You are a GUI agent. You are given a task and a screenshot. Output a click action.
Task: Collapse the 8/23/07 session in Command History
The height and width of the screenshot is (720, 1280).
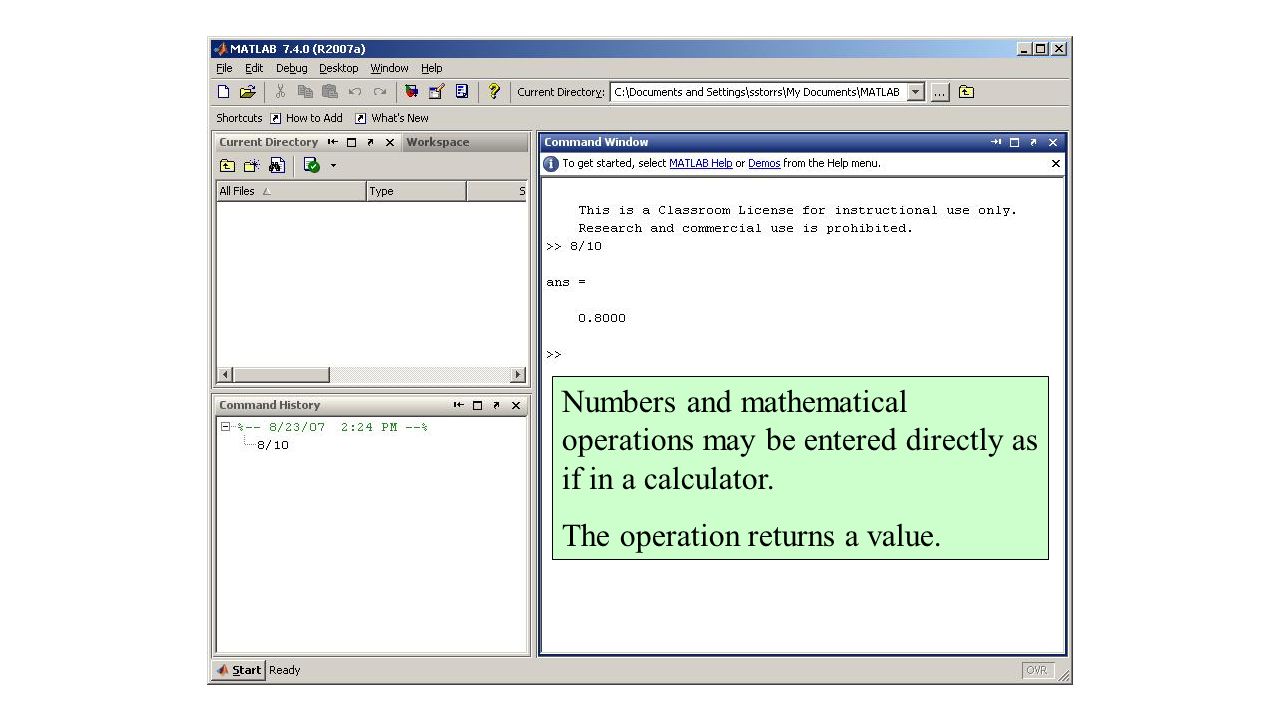226,427
